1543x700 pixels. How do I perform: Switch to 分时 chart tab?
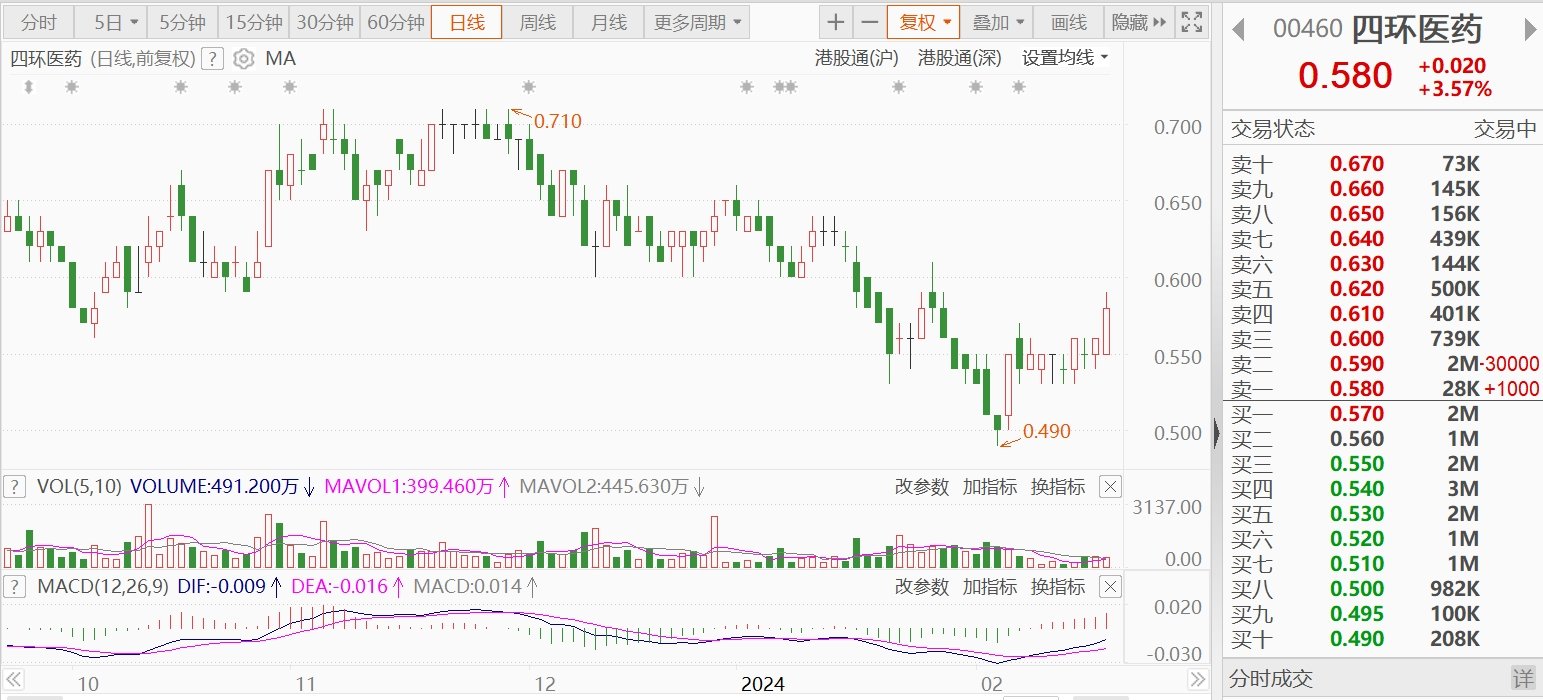pyautogui.click(x=39, y=22)
